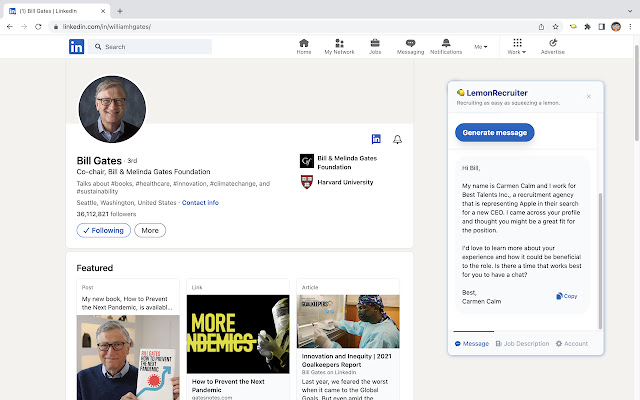
Task: Click the notification bell on Bill Gates profile
Action: click(x=397, y=140)
